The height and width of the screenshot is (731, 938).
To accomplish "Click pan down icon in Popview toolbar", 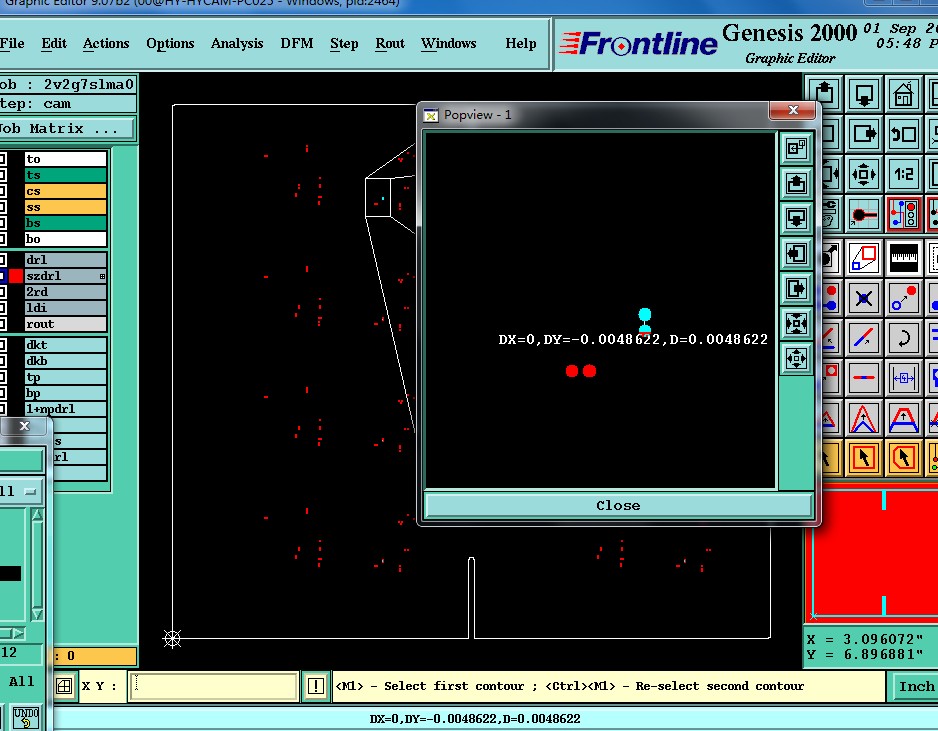I will pyautogui.click(x=796, y=218).
